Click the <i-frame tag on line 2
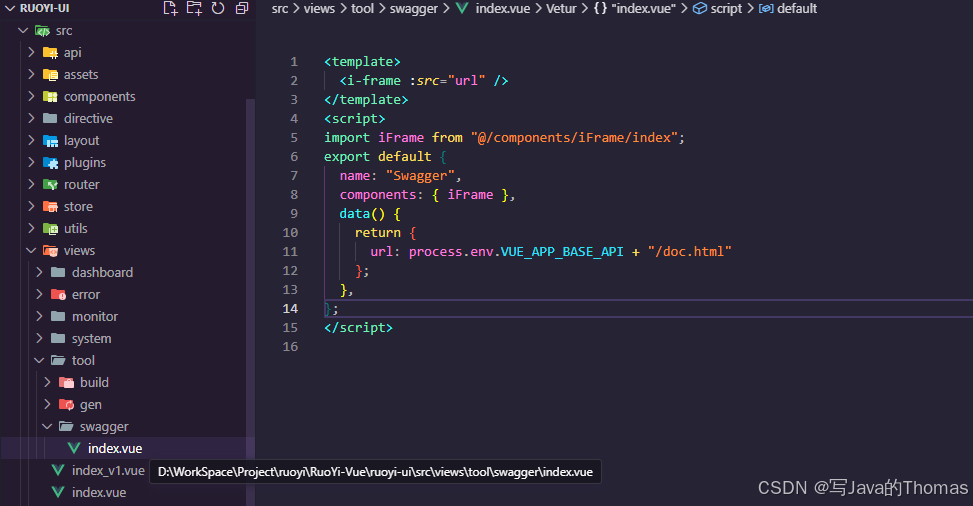This screenshot has height=506, width=973. pos(370,81)
